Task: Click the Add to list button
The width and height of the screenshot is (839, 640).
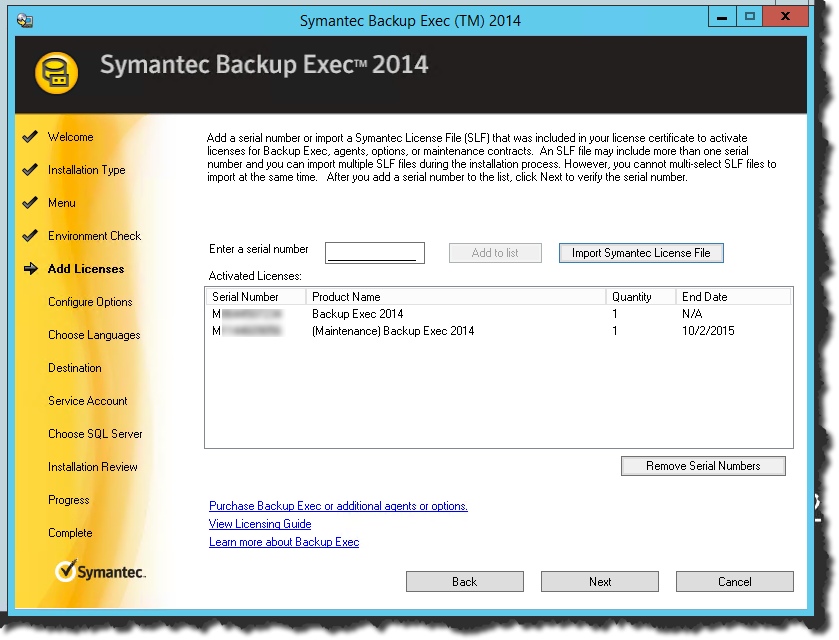Action: 495,253
